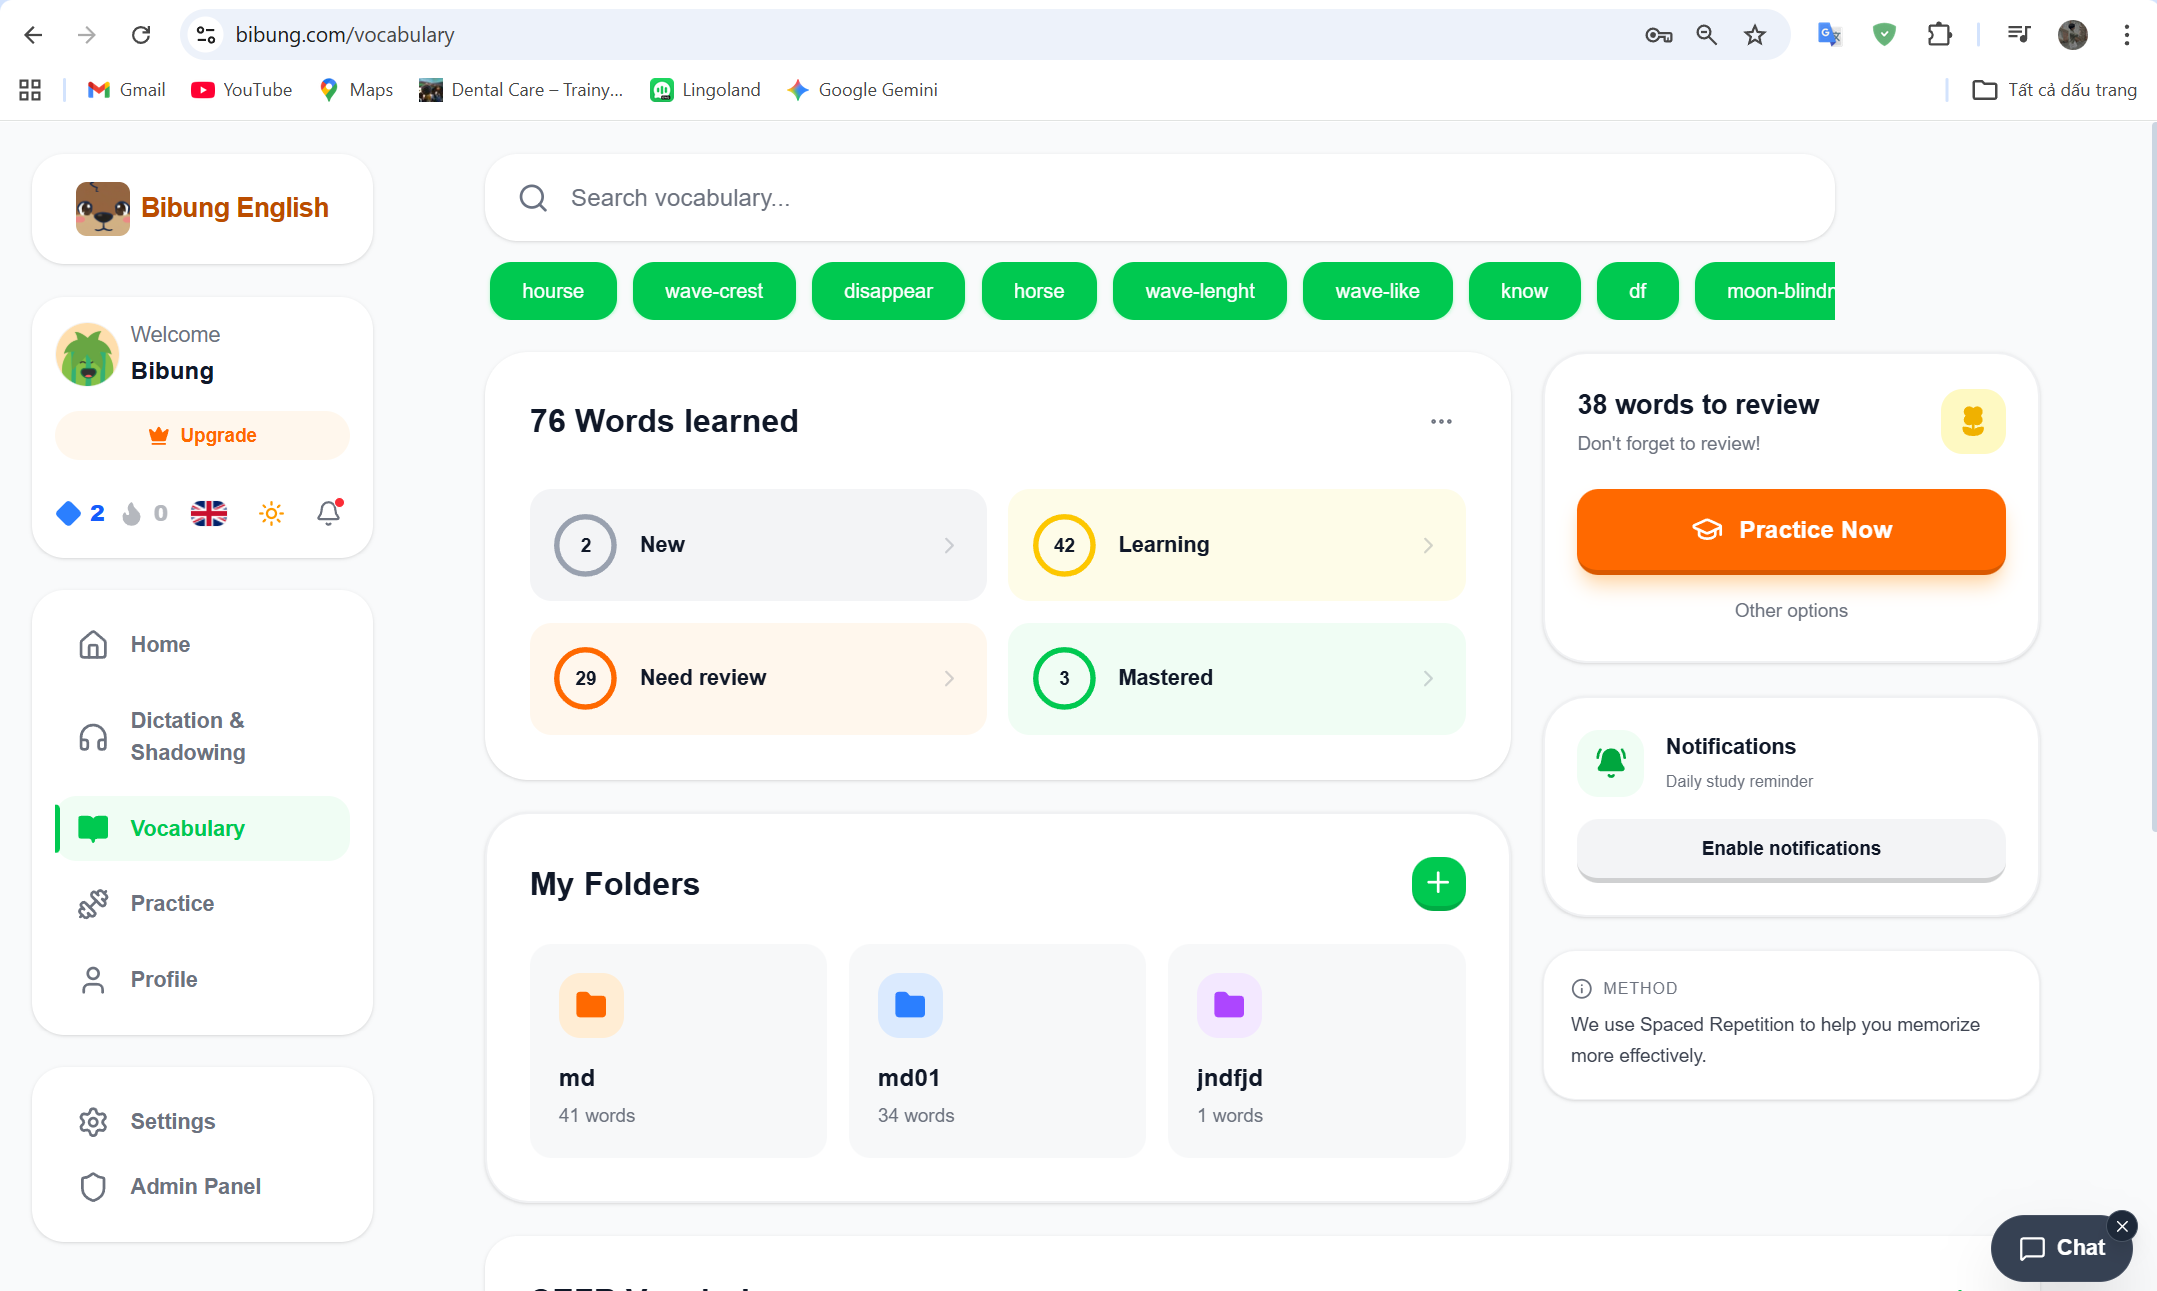Screen dimensions: 2157x1291
Task: Open the jndfjd purple folder
Action: click(x=1316, y=1050)
